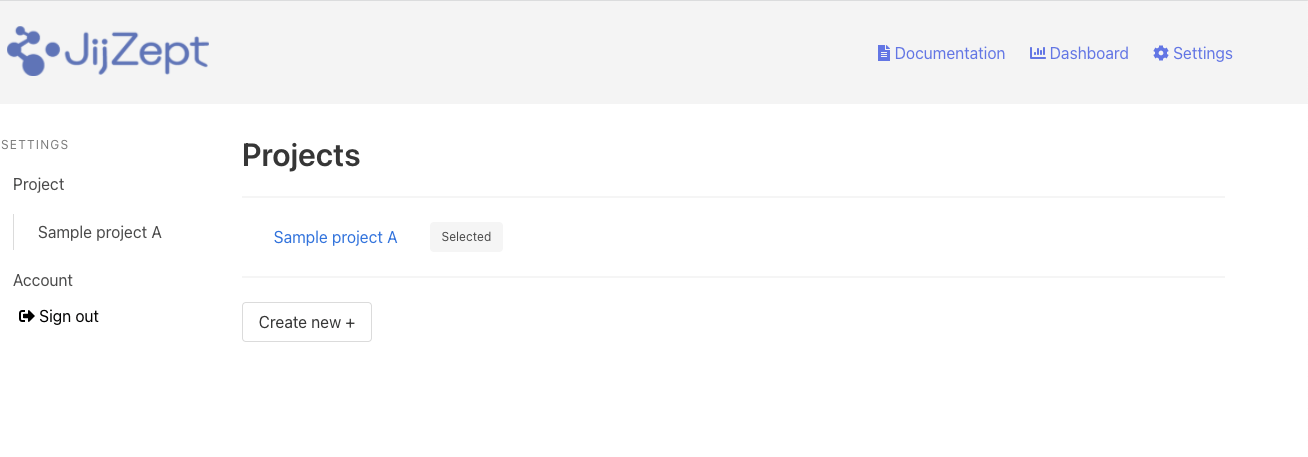Click the SETTINGS sidebar section label
The height and width of the screenshot is (457, 1308).
(x=35, y=145)
